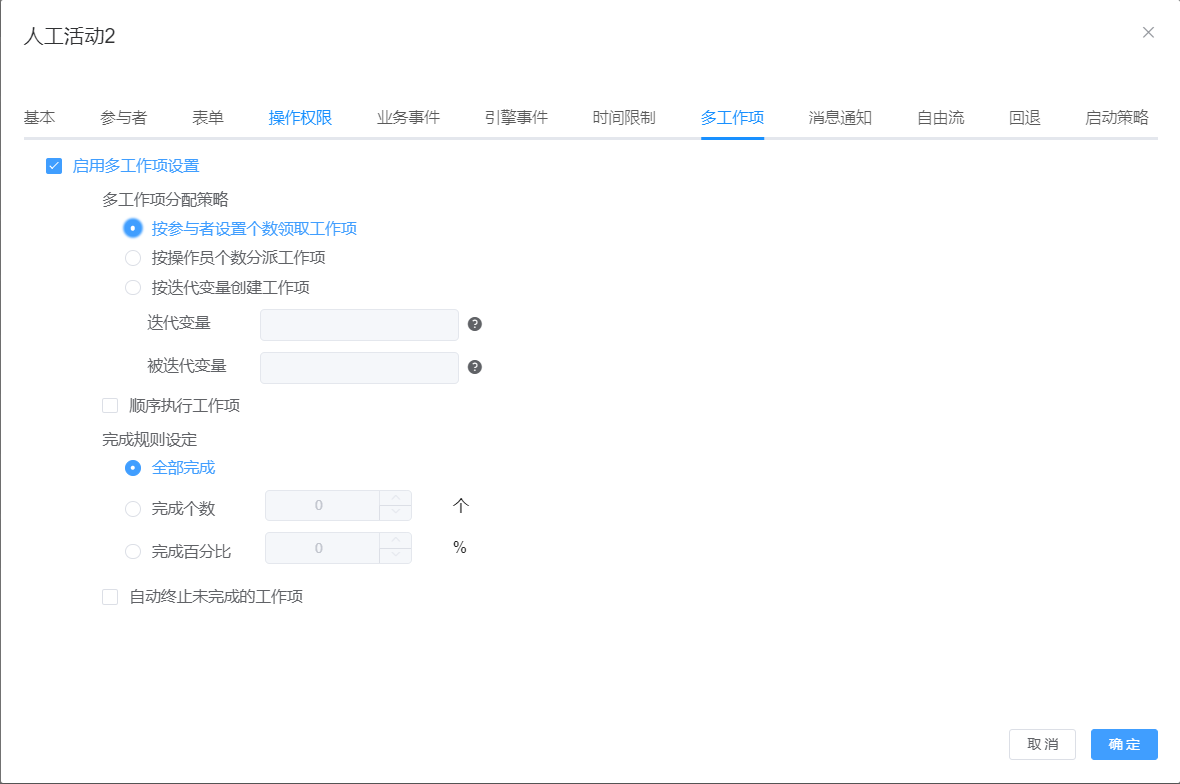The height and width of the screenshot is (784, 1180).
Task: Check the 自动终止未完成的工作项 option
Action: tap(110, 597)
